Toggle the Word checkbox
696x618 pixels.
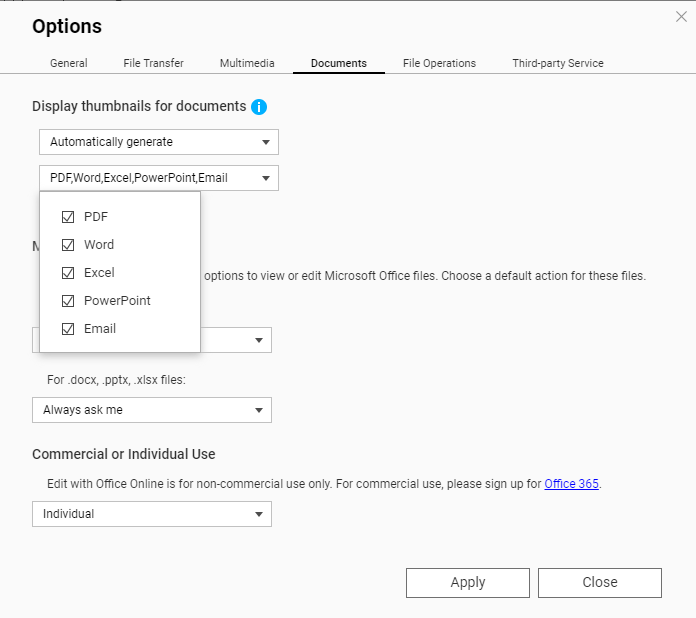[68, 245]
